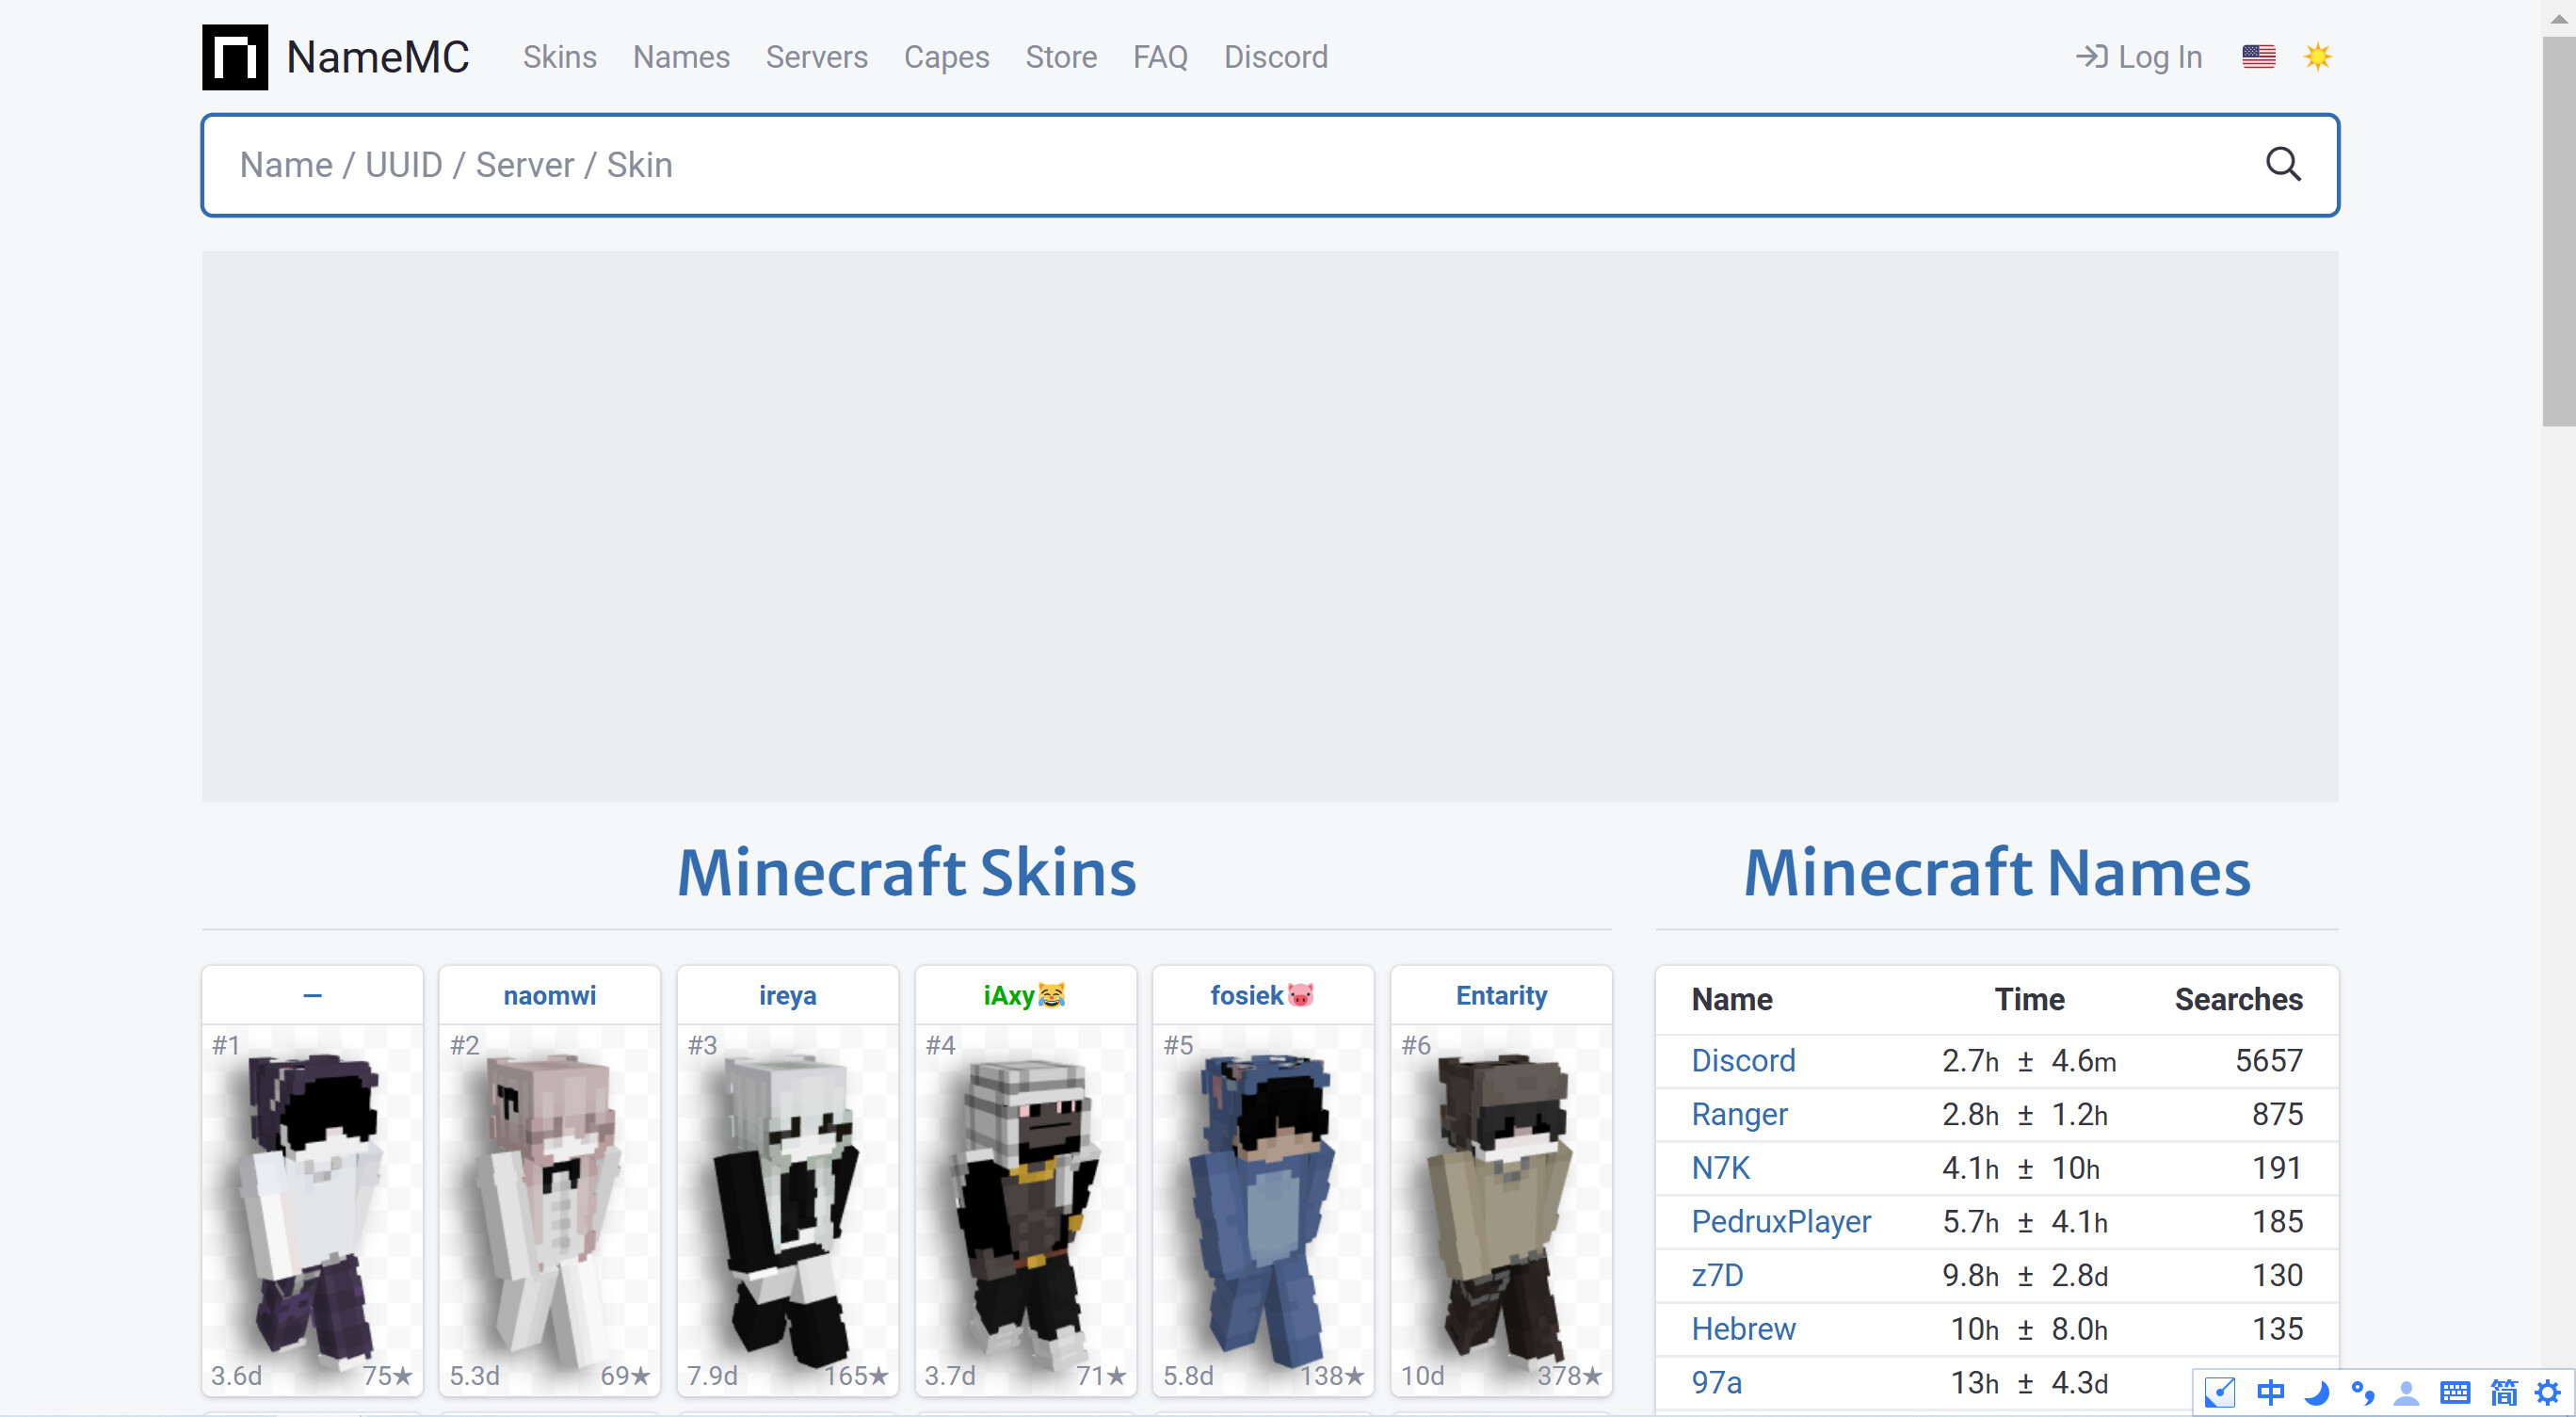Toggle the Chinese input mode icon
Viewport: 2576px width, 1417px height.
click(2270, 1392)
